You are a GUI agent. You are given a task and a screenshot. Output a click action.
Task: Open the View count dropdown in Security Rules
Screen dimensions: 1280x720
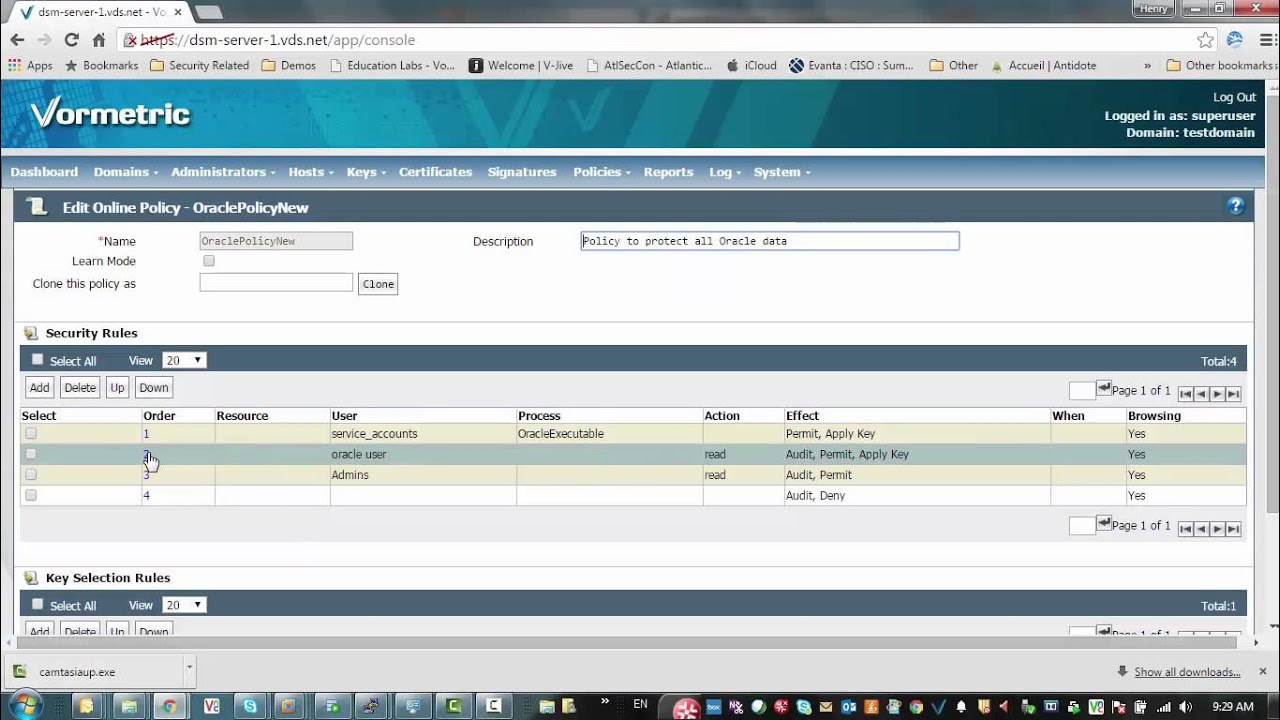pyautogui.click(x=184, y=360)
